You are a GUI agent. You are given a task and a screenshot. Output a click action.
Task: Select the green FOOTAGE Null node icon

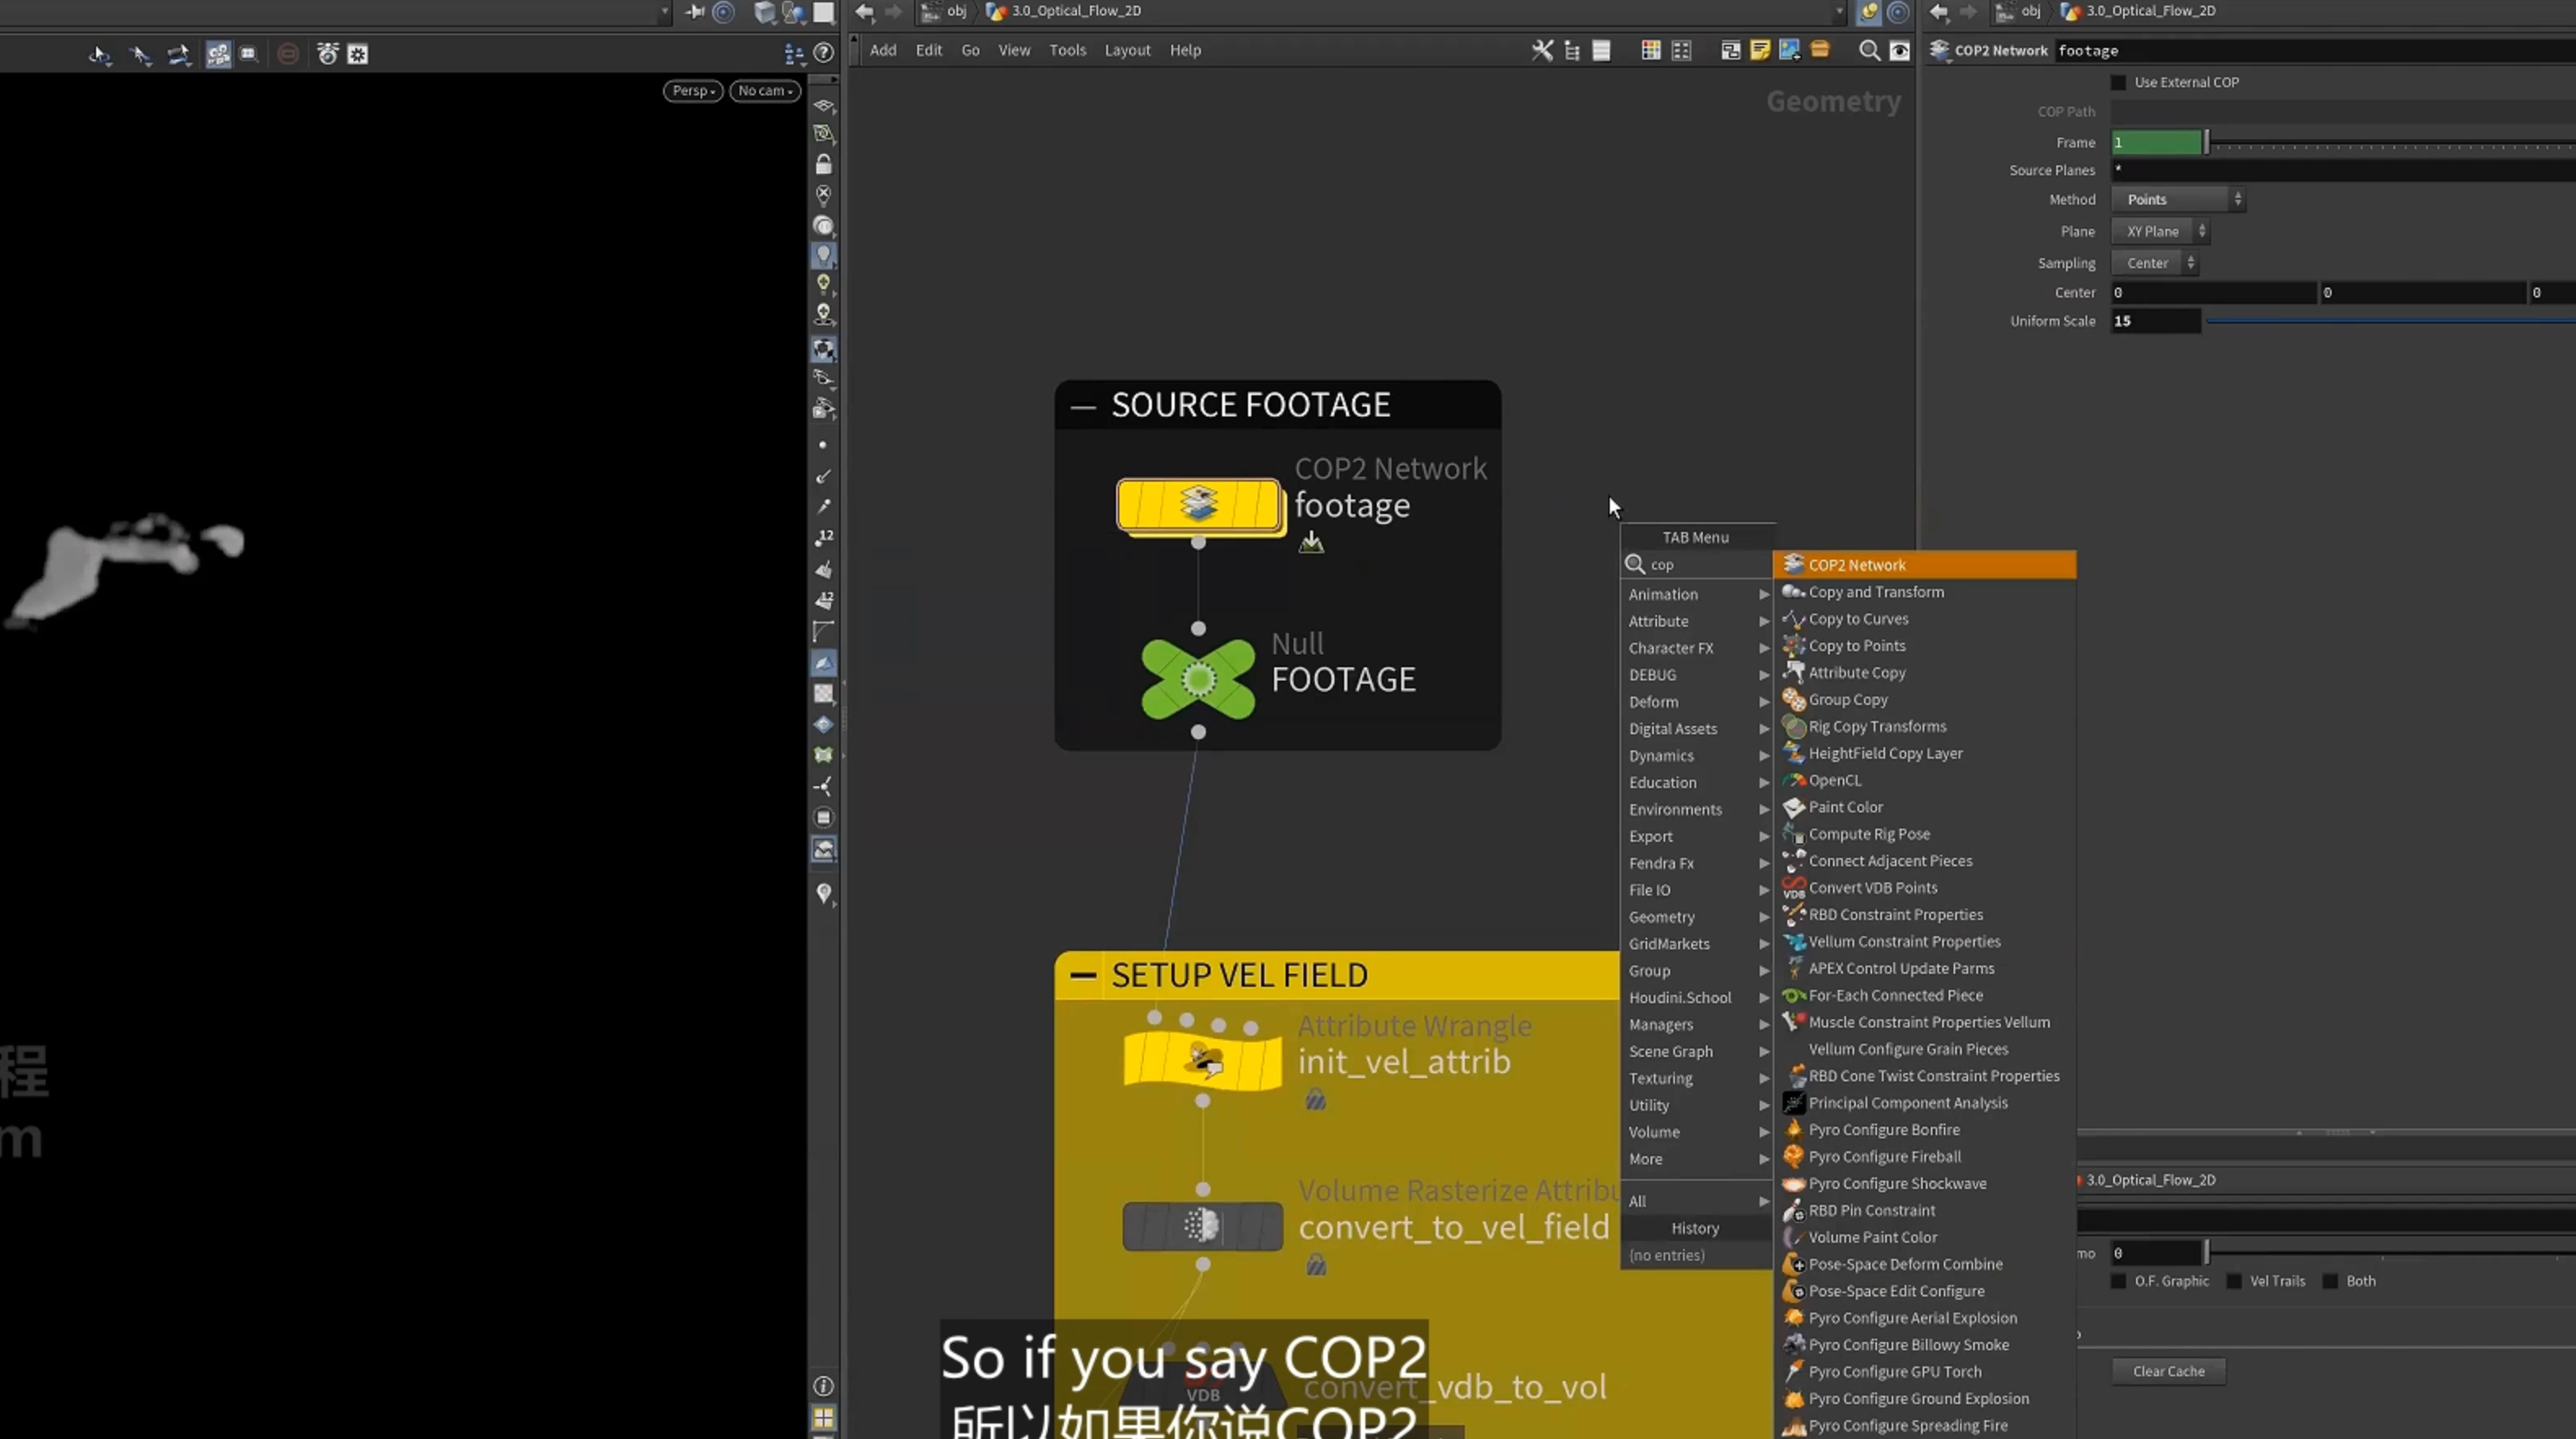1198,680
